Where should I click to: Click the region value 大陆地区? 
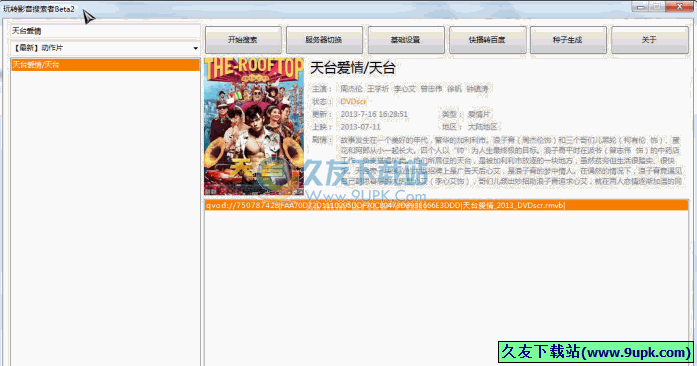pyautogui.click(x=482, y=127)
